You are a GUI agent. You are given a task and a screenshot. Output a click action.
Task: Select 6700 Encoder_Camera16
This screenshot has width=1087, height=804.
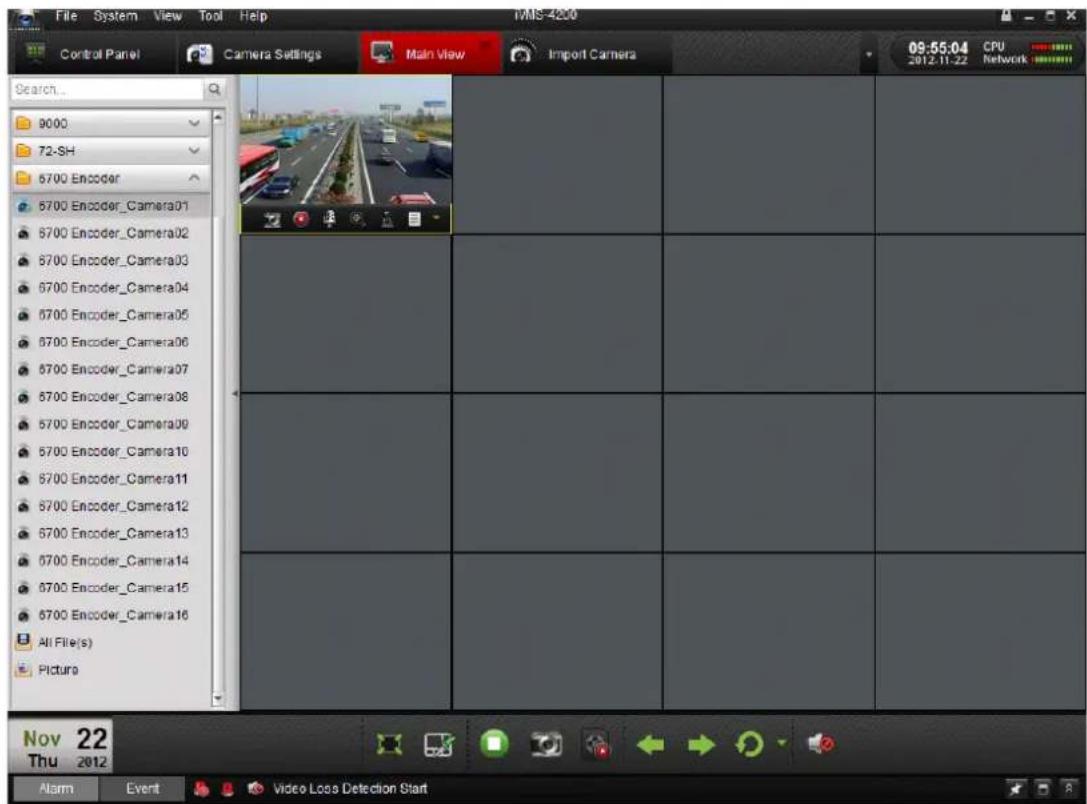111,615
